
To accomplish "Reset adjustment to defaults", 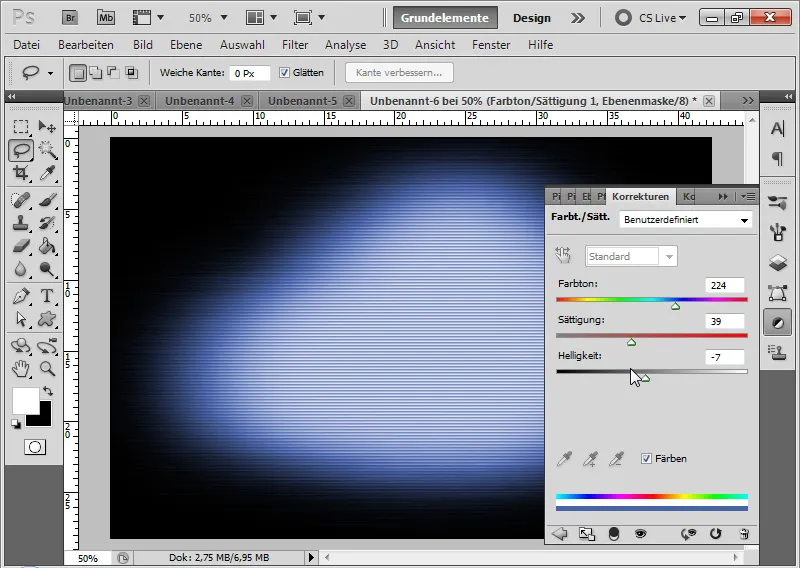I will pyautogui.click(x=716, y=534).
